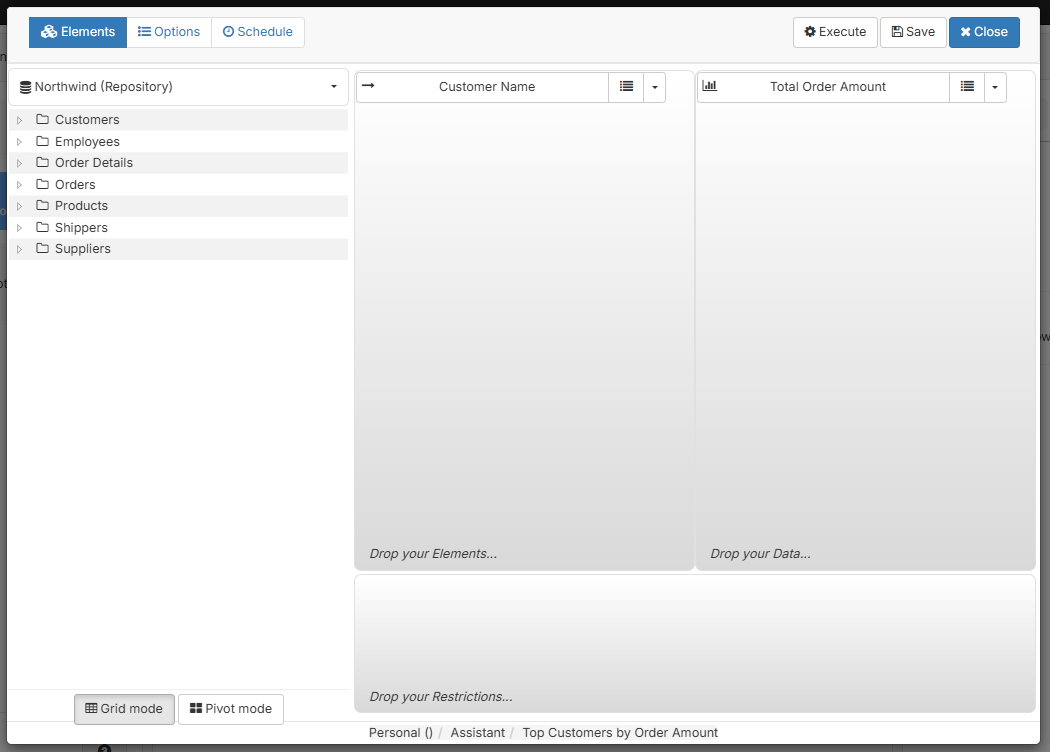The width and height of the screenshot is (1050, 752).
Task: Click the Shippers folder icon
Action: point(42,227)
